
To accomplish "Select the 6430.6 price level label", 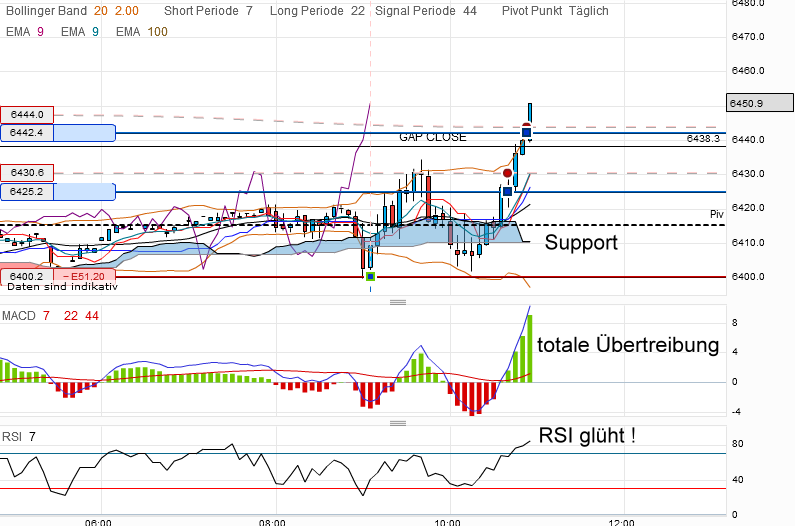I will point(27,173).
